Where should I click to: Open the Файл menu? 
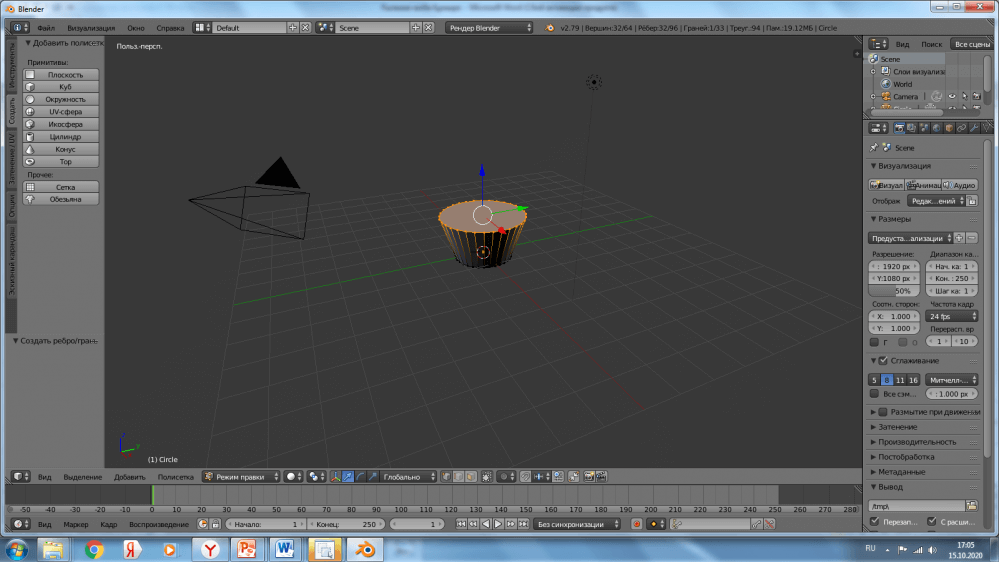point(46,28)
